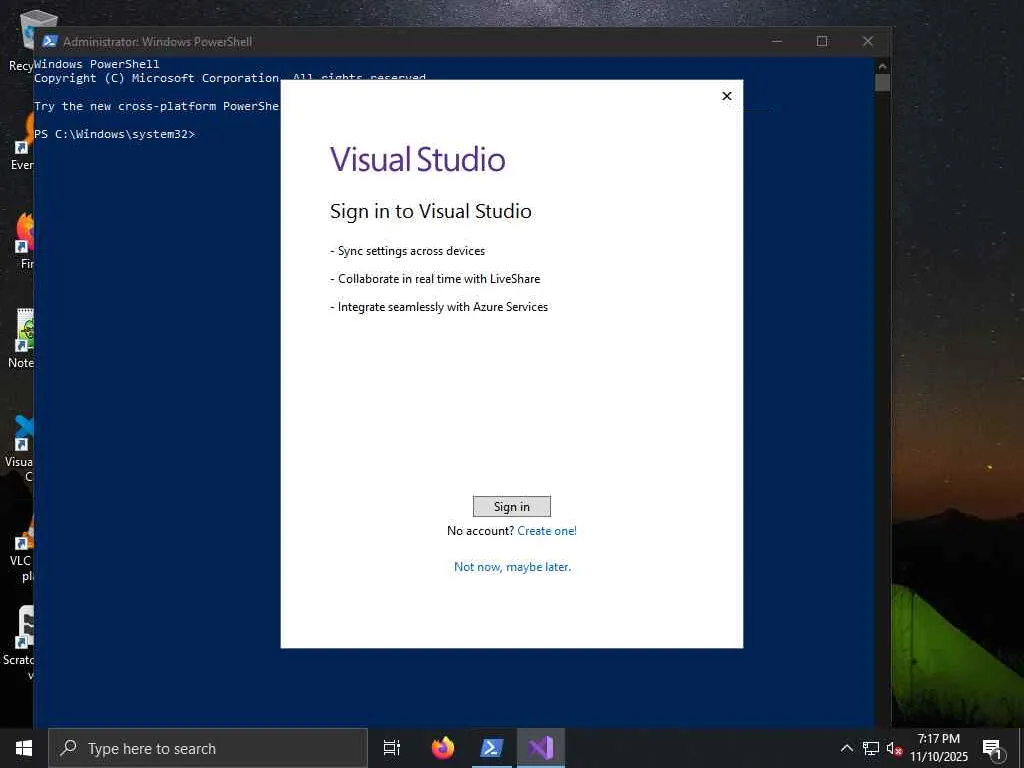Close the Visual Studio sign-in dialog
Viewport: 1024px width, 768px height.
pyautogui.click(x=726, y=96)
